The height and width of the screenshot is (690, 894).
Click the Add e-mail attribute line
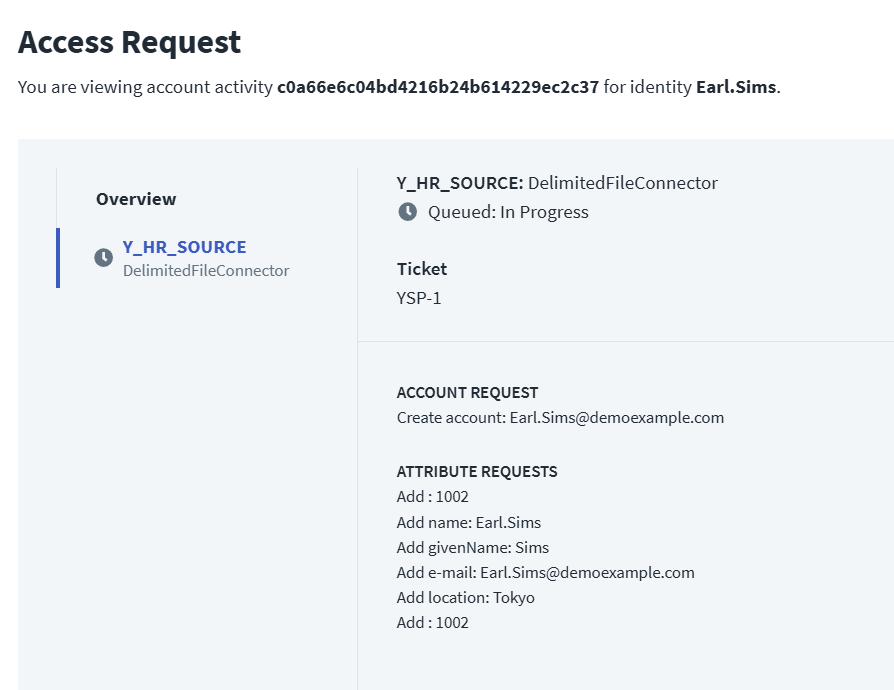click(x=545, y=572)
